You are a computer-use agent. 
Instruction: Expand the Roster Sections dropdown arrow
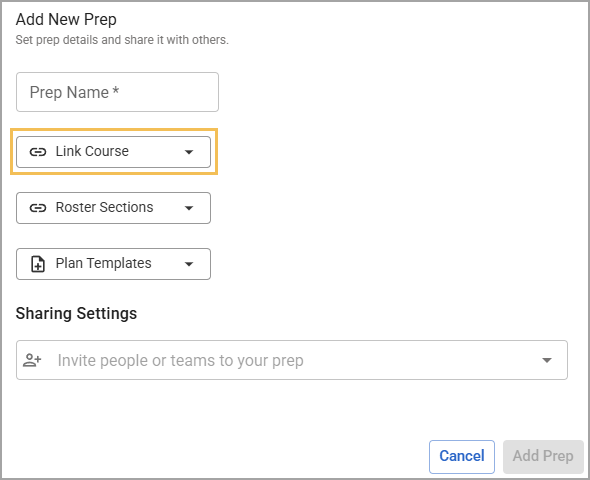(x=189, y=208)
